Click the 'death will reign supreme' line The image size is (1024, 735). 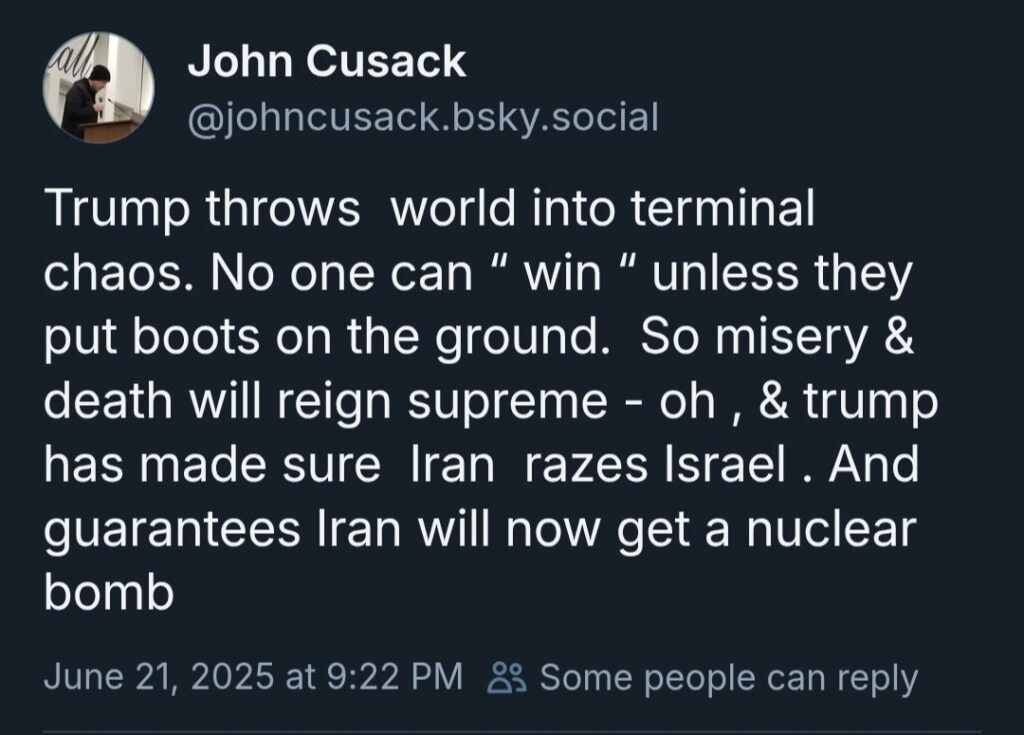(x=326, y=402)
